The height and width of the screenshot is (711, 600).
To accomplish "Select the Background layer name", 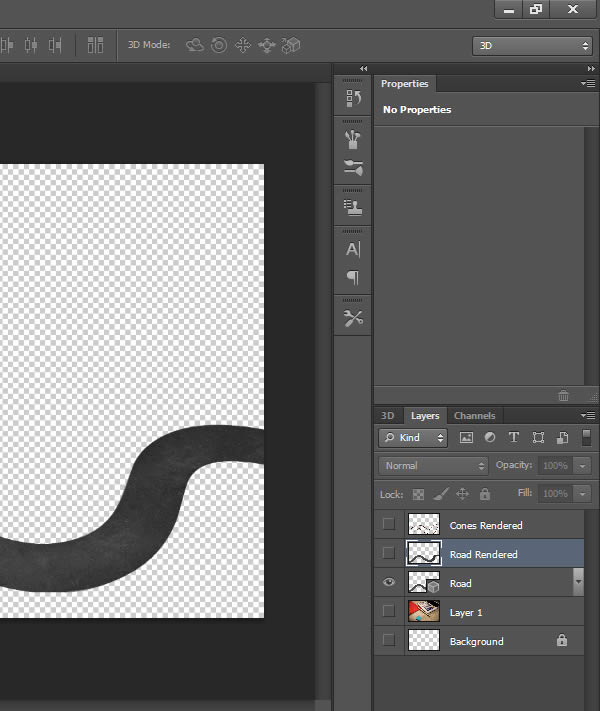I will [476, 642].
